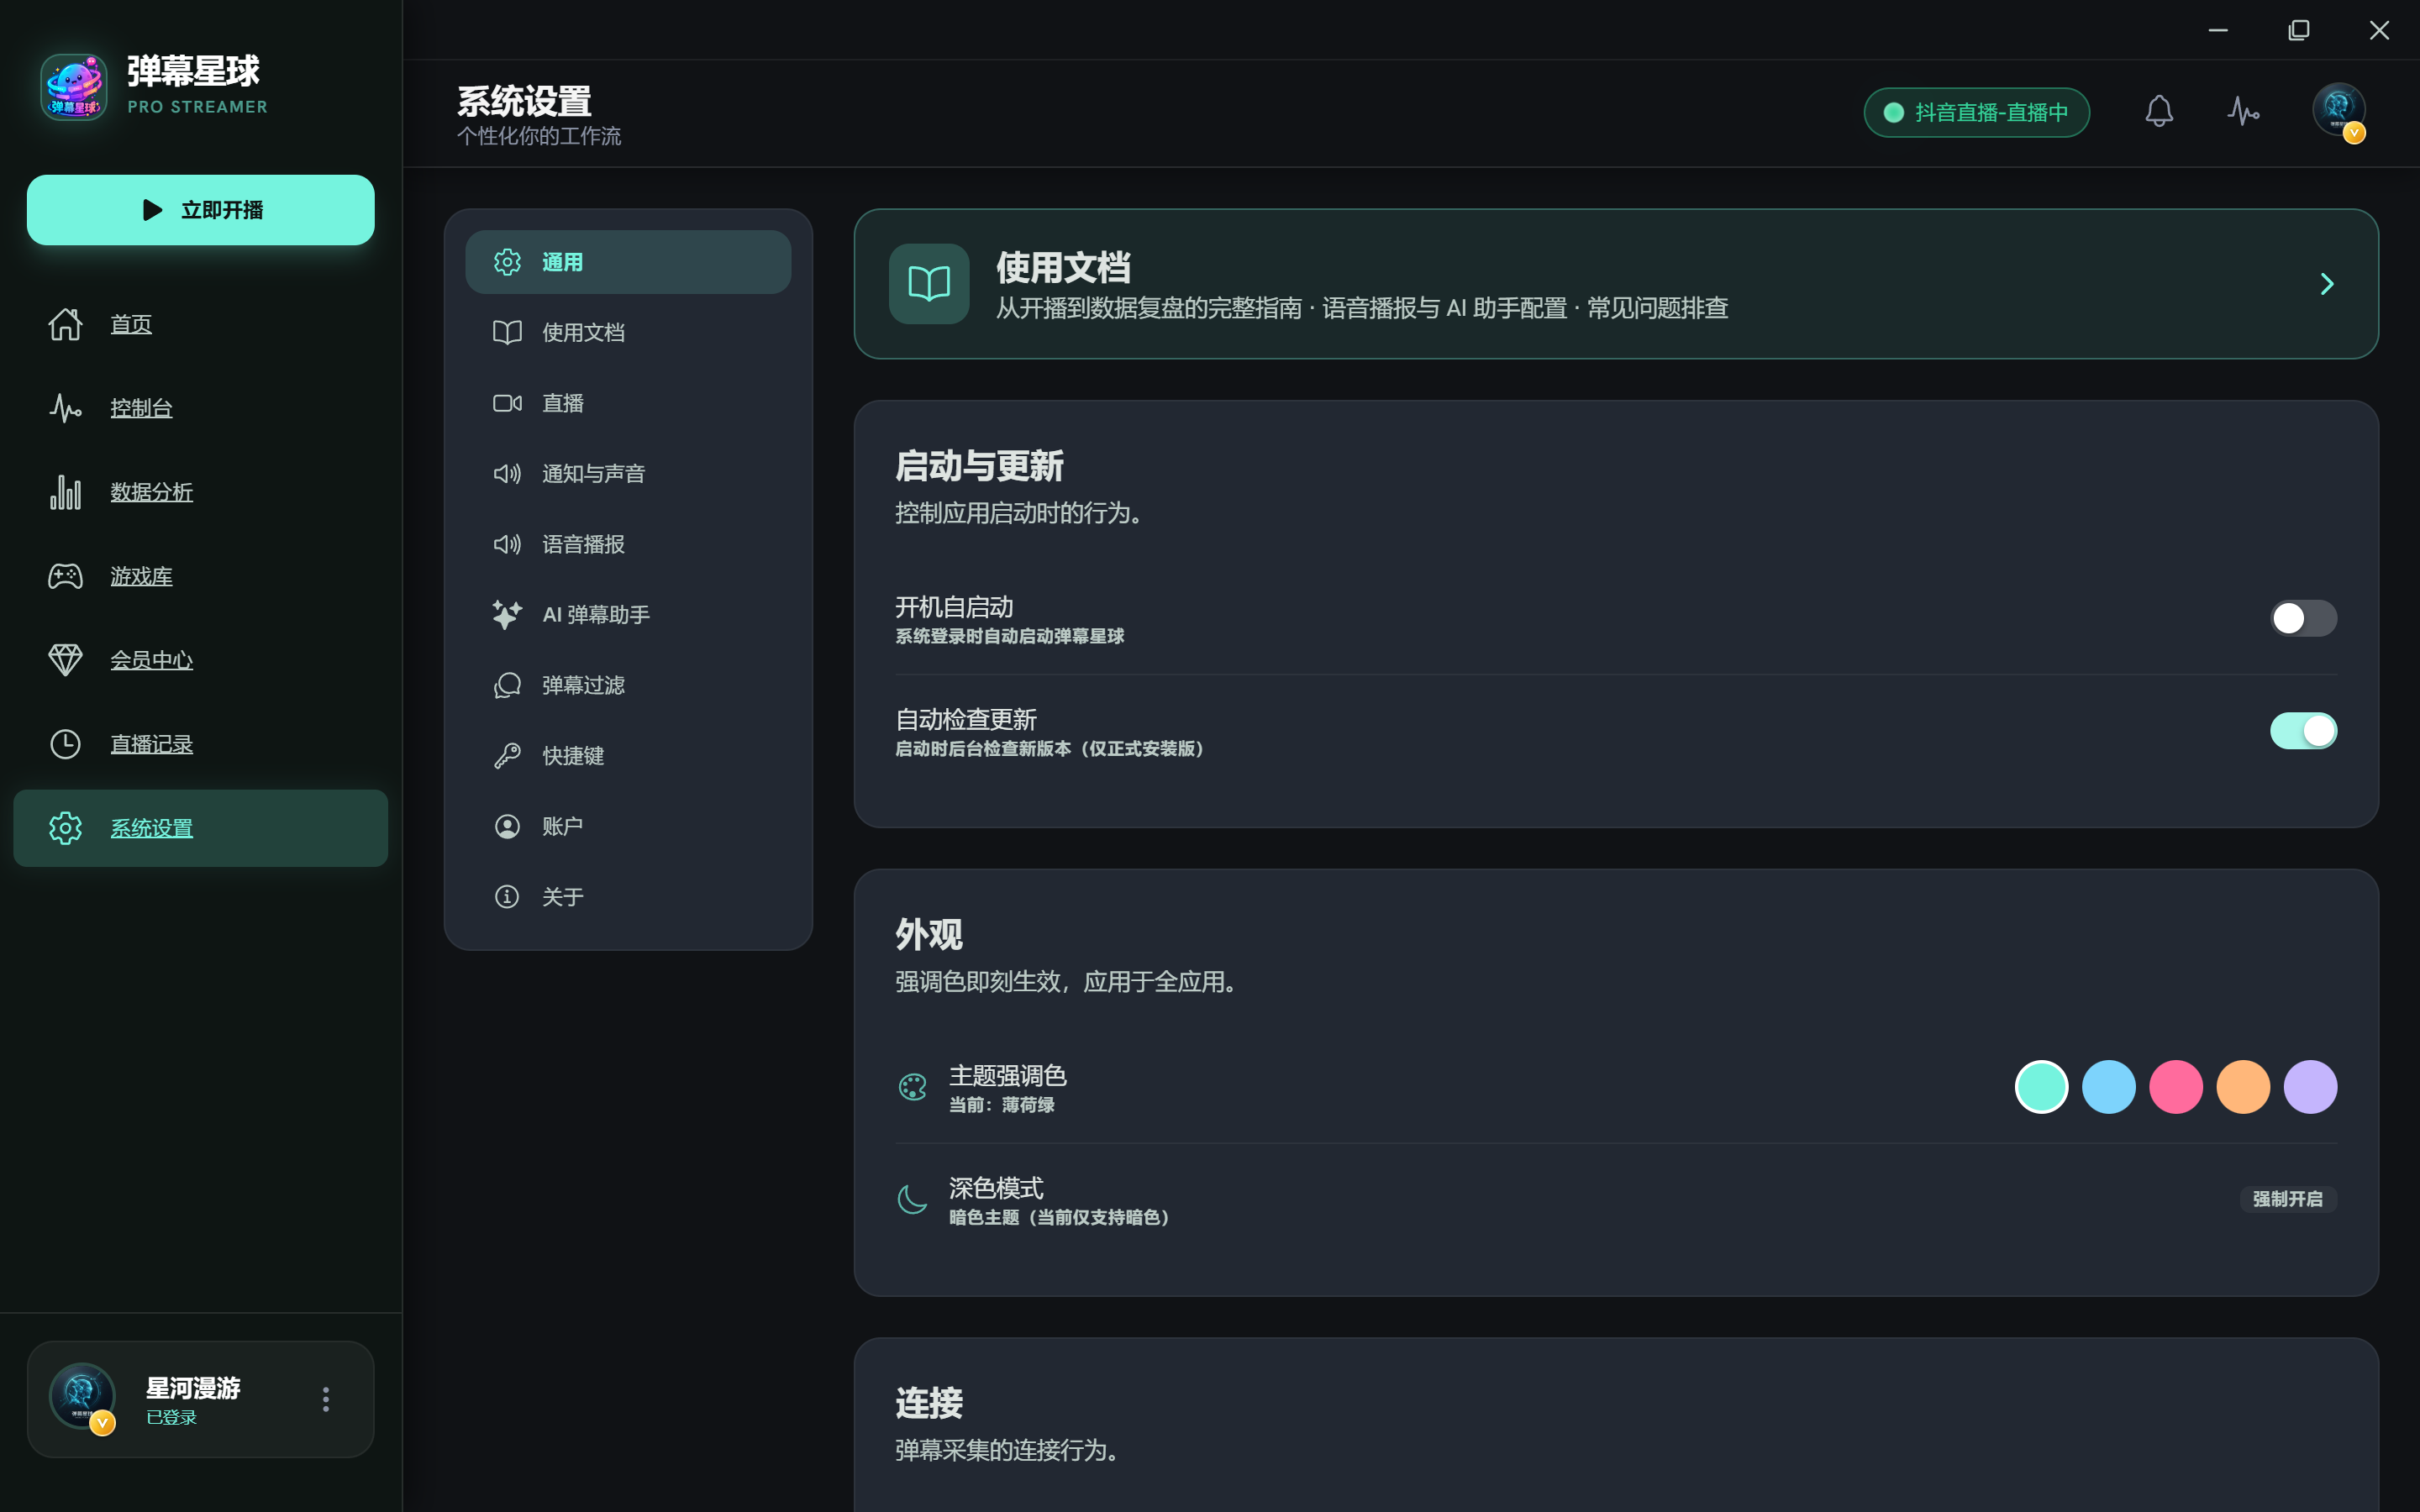Click the 立即开播 button
This screenshot has height=1512, width=2420.
click(x=201, y=210)
